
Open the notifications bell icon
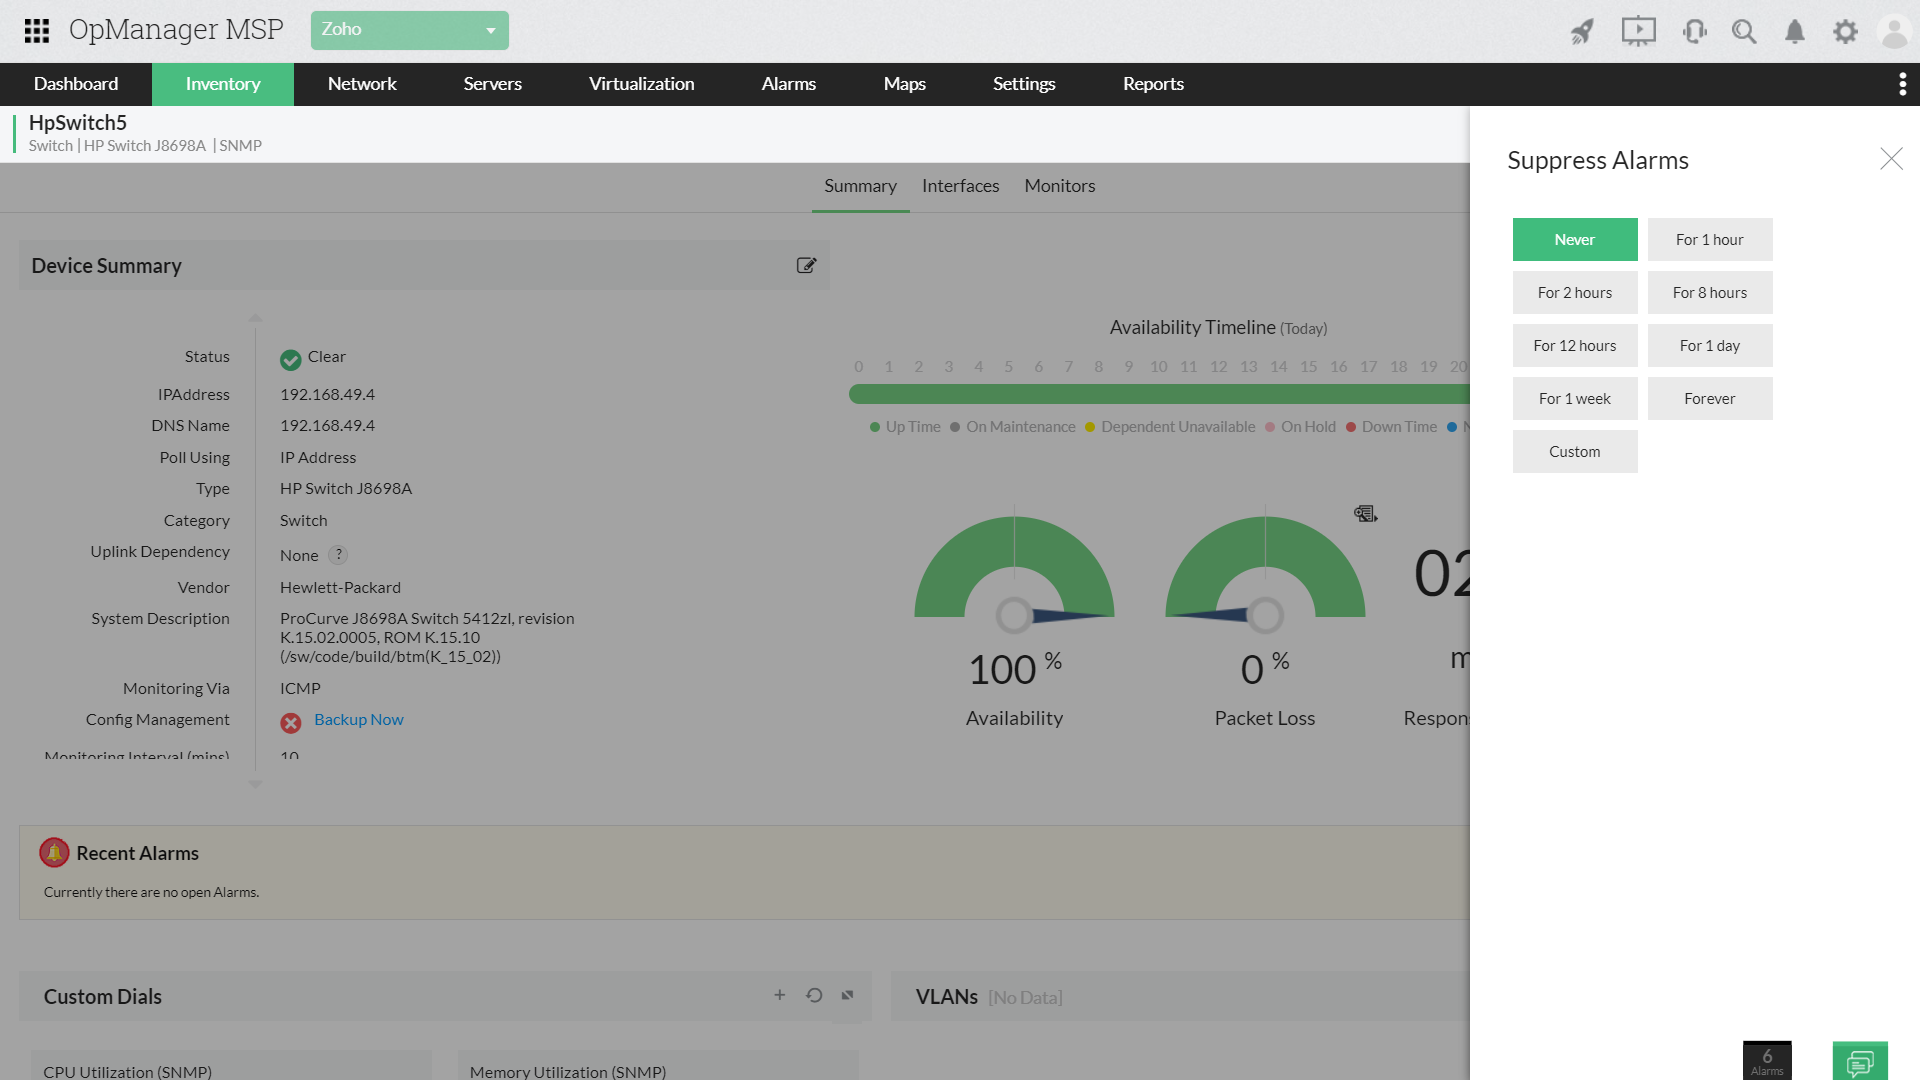1795,31
